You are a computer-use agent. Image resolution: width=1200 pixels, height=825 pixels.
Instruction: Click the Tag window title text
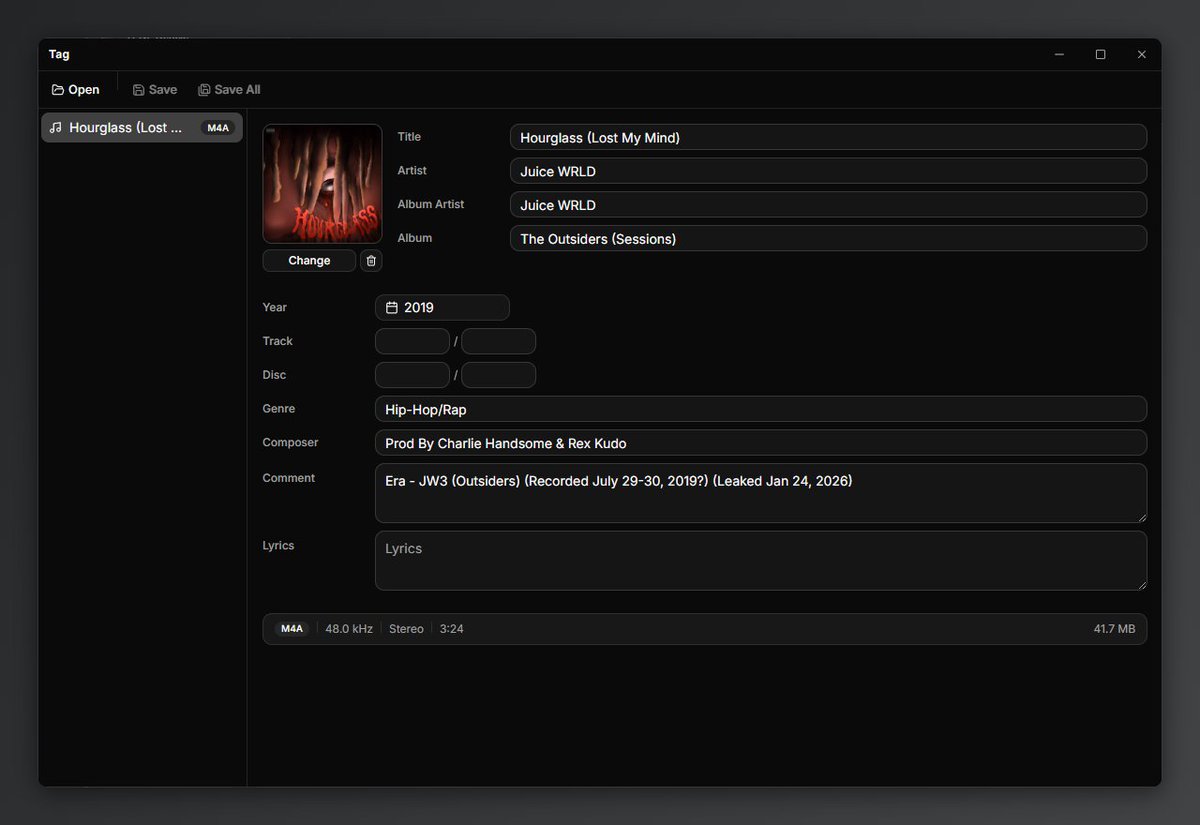click(x=59, y=54)
